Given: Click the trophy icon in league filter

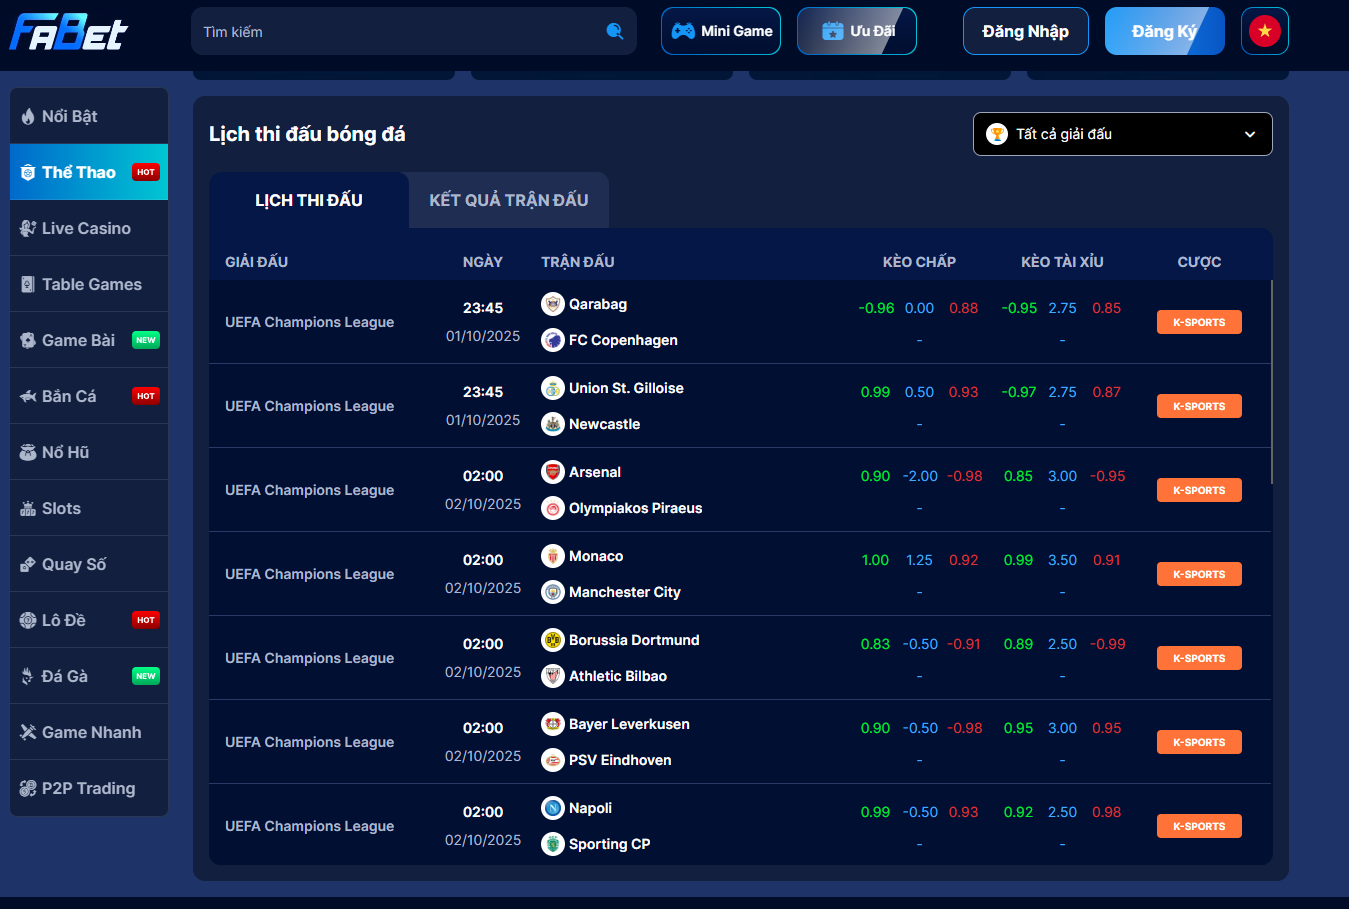Looking at the screenshot, I should [x=997, y=134].
